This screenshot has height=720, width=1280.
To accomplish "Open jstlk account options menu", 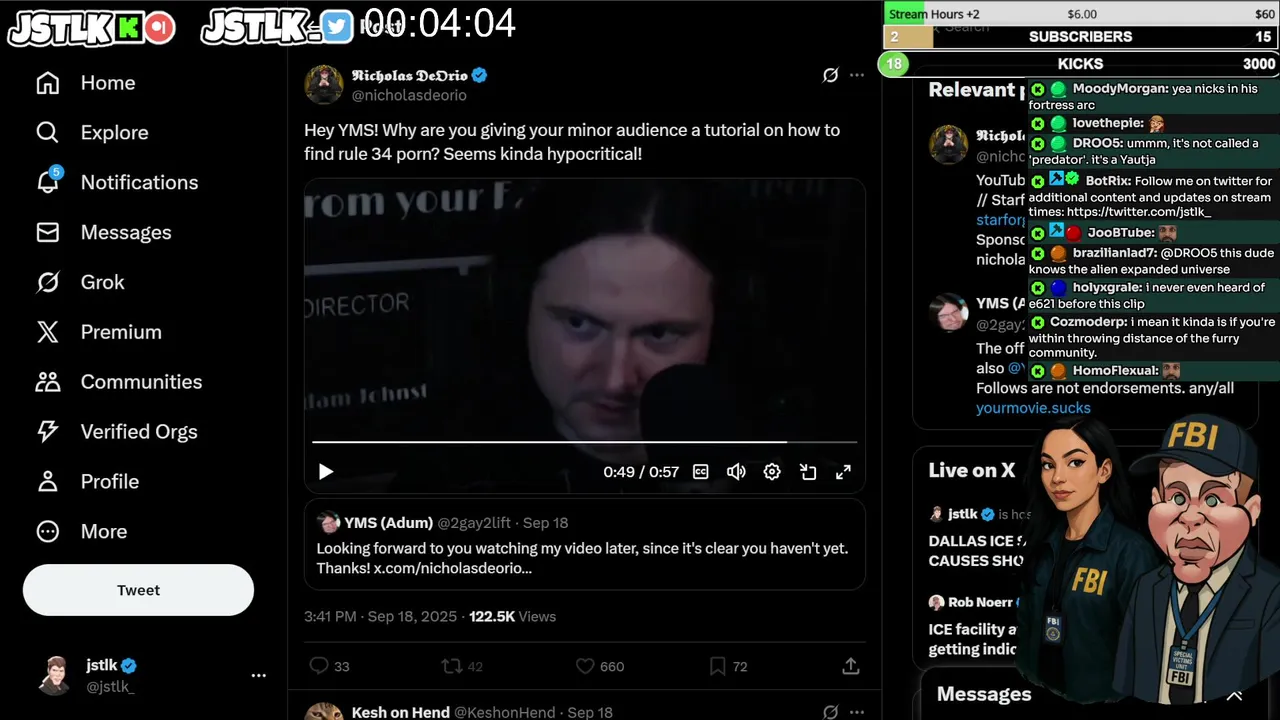I will [259, 675].
